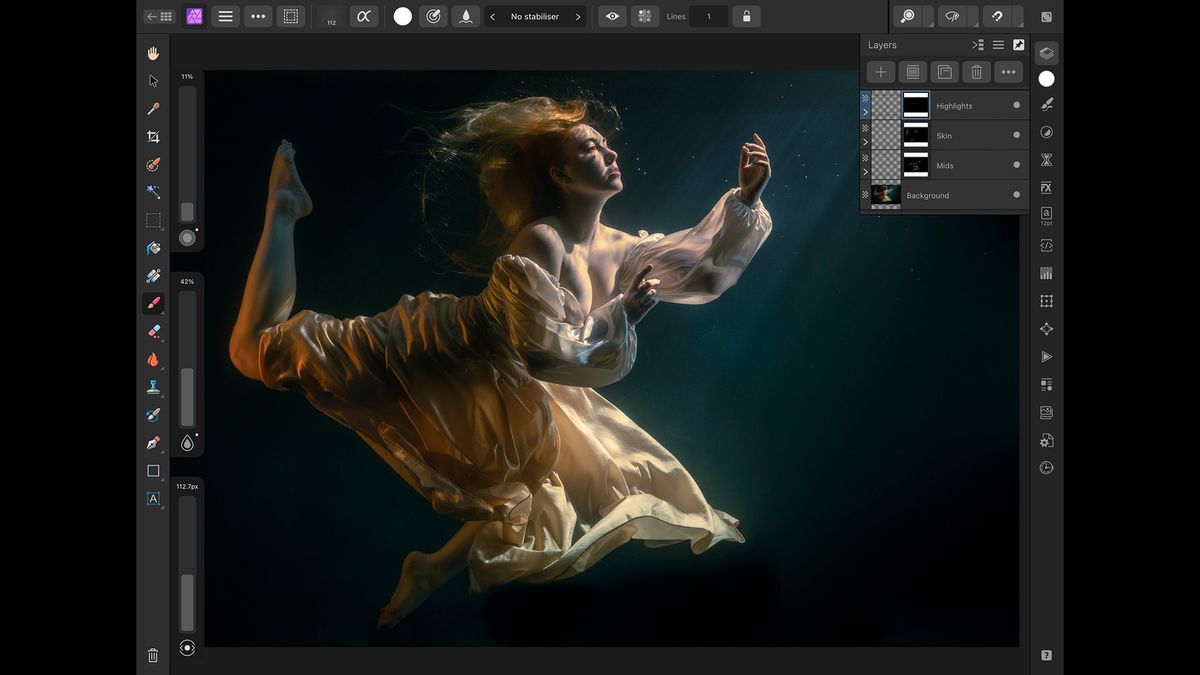Select the white colour swatch in the sidebar
This screenshot has width=1200, height=675.
click(1044, 78)
